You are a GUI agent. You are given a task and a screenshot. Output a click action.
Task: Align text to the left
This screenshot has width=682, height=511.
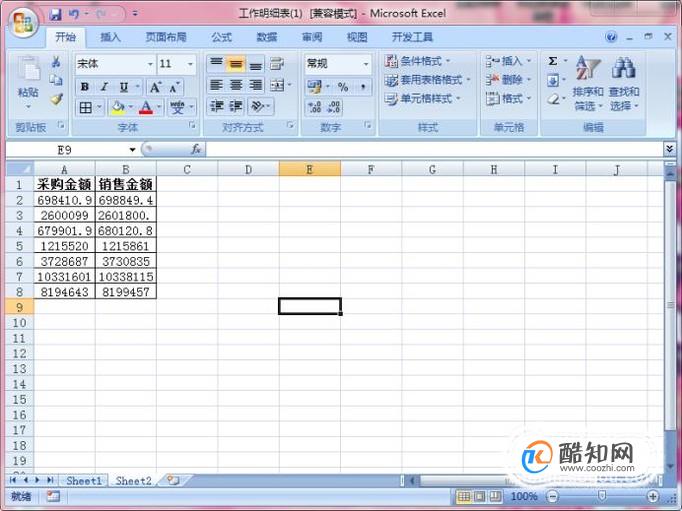216,85
